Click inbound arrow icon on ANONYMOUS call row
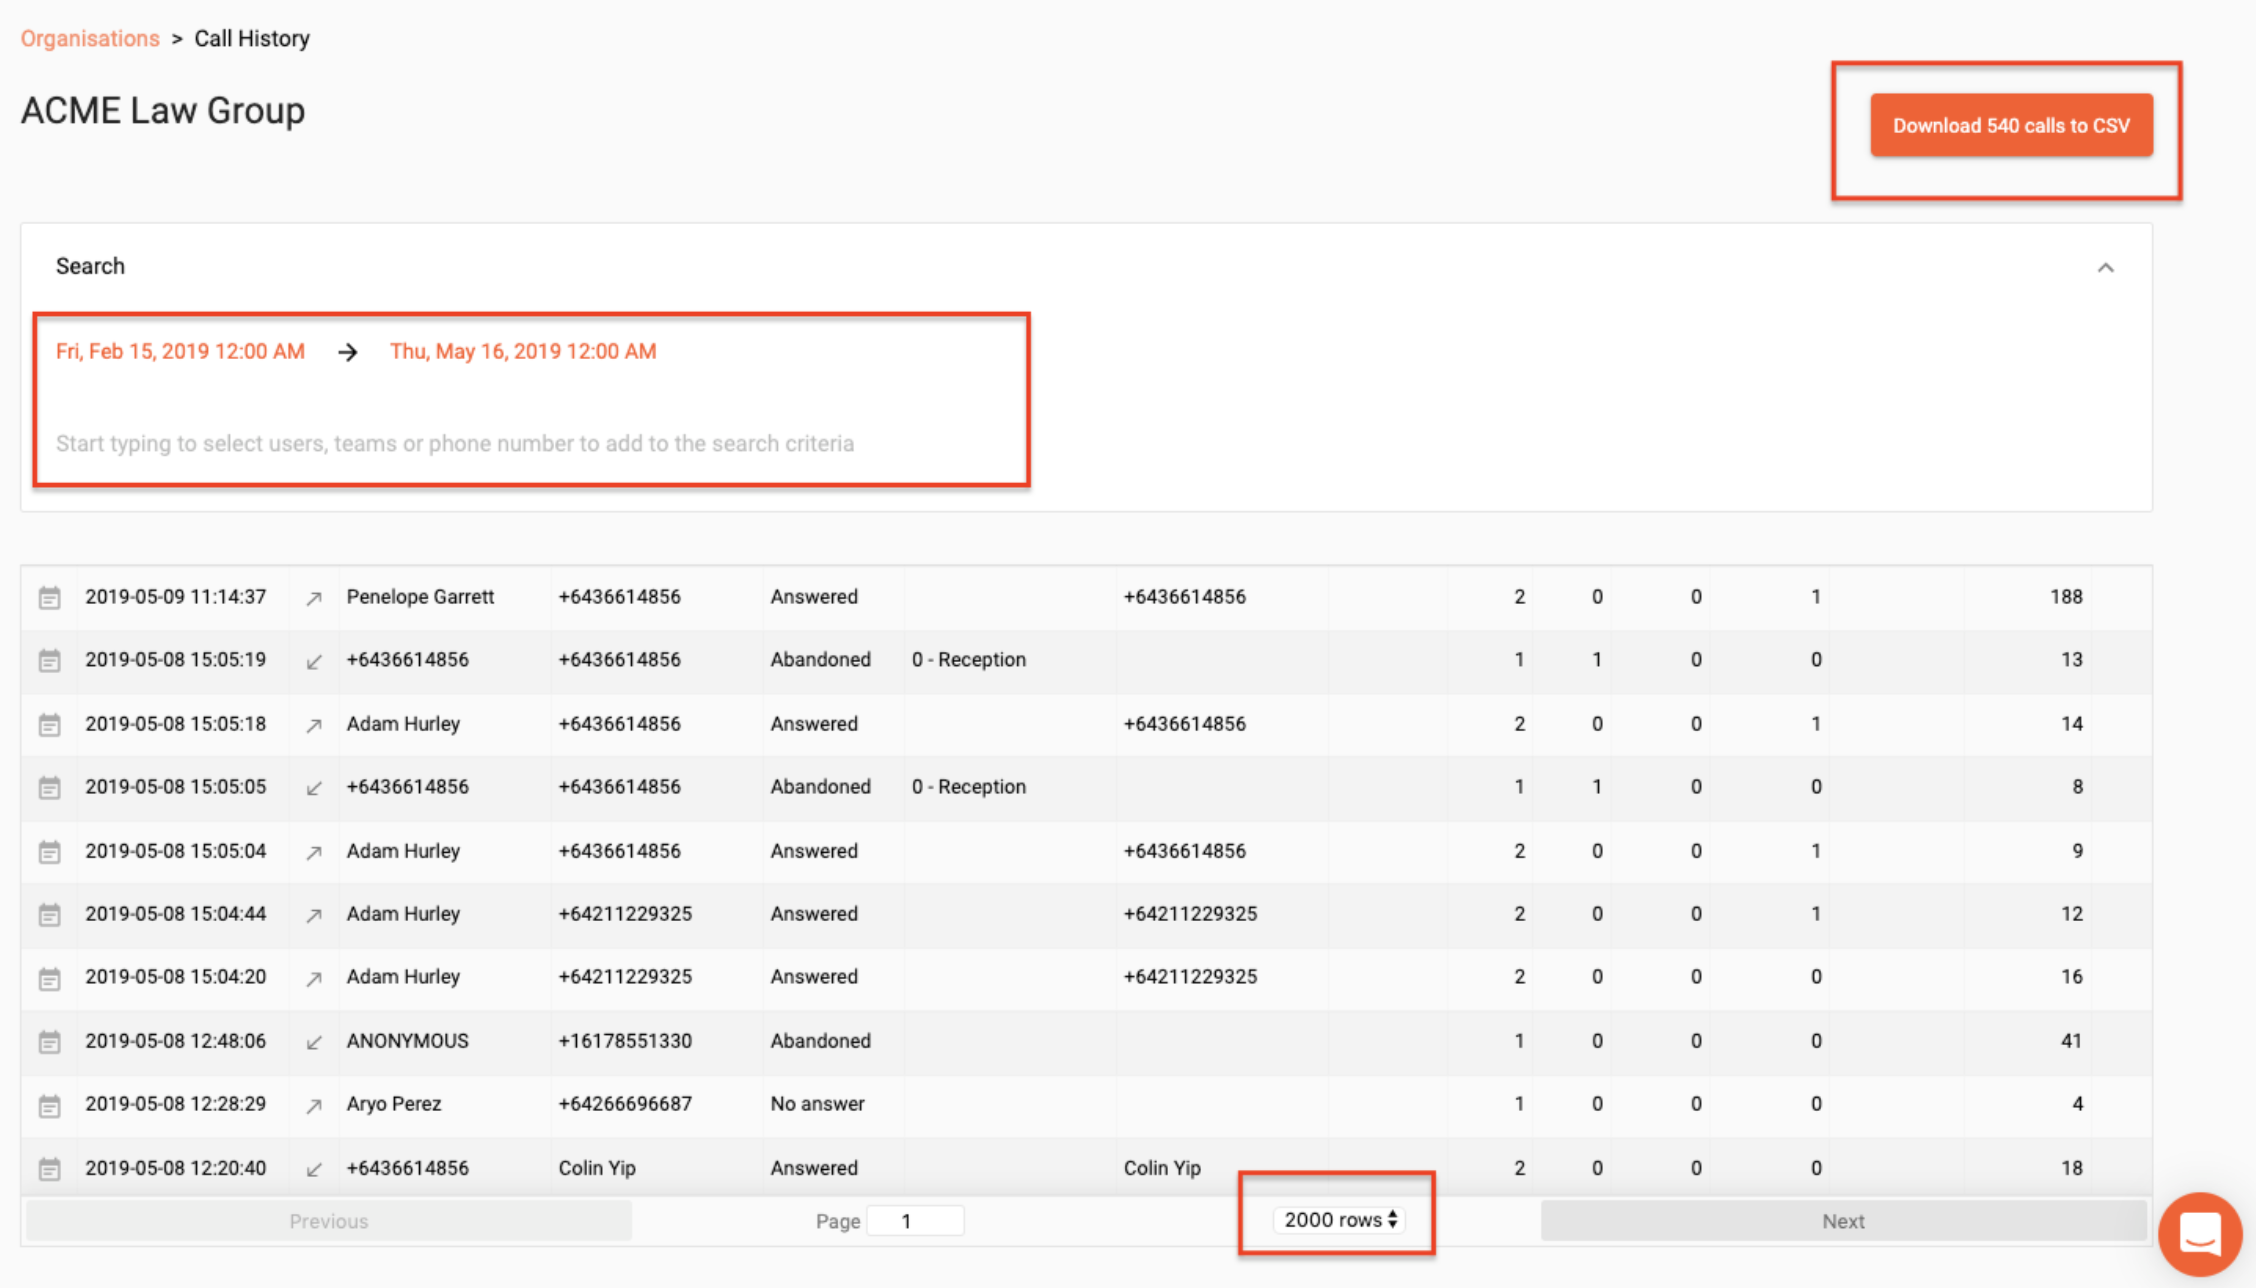Image resolution: width=2256 pixels, height=1288 pixels. [314, 1042]
